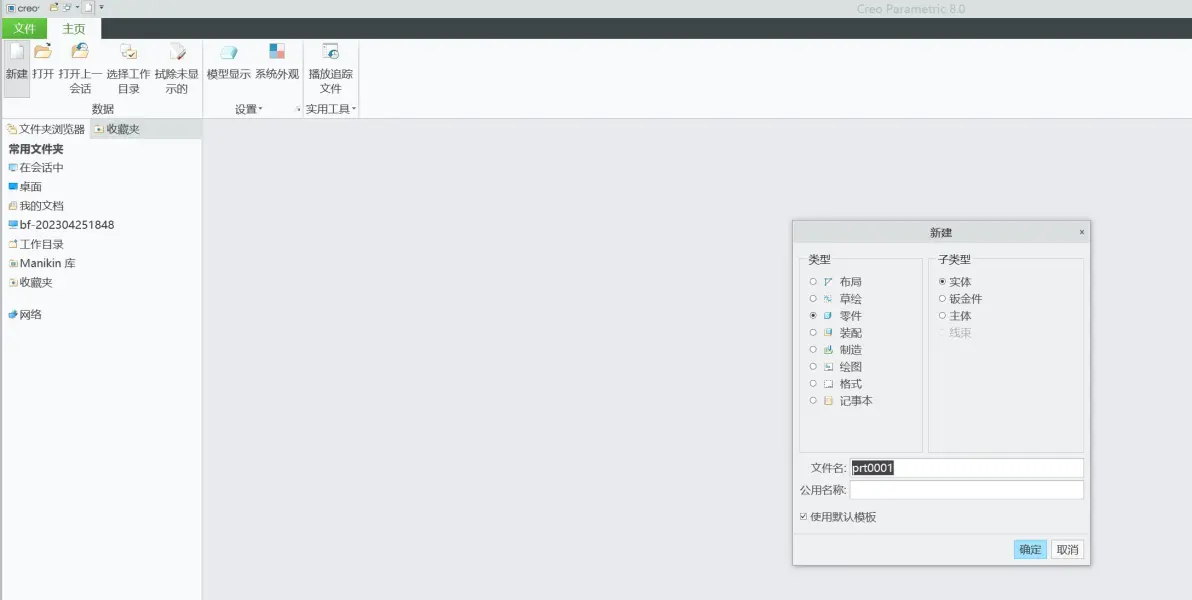The image size is (1192, 600).
Task: Open the 文件 menu tab
Action: [x=24, y=29]
